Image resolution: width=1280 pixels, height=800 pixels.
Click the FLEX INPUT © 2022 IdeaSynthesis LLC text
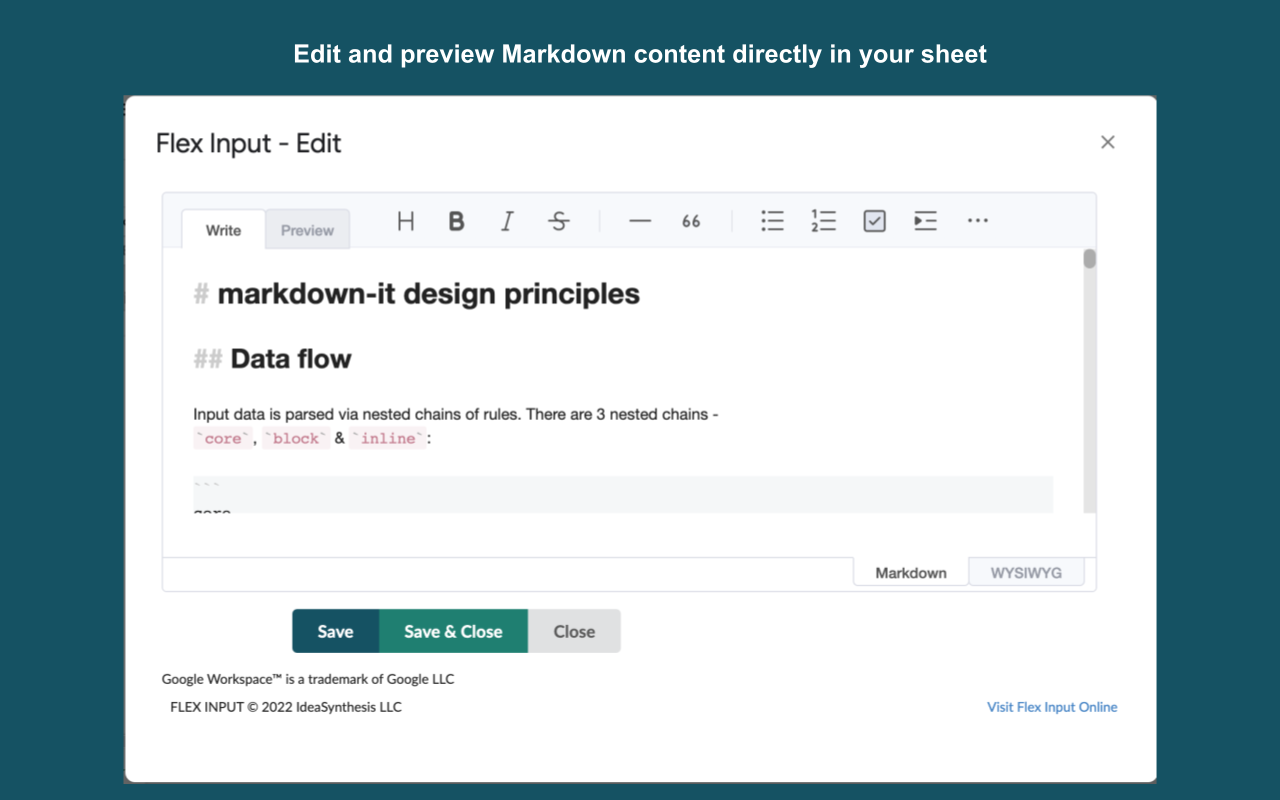click(x=286, y=707)
